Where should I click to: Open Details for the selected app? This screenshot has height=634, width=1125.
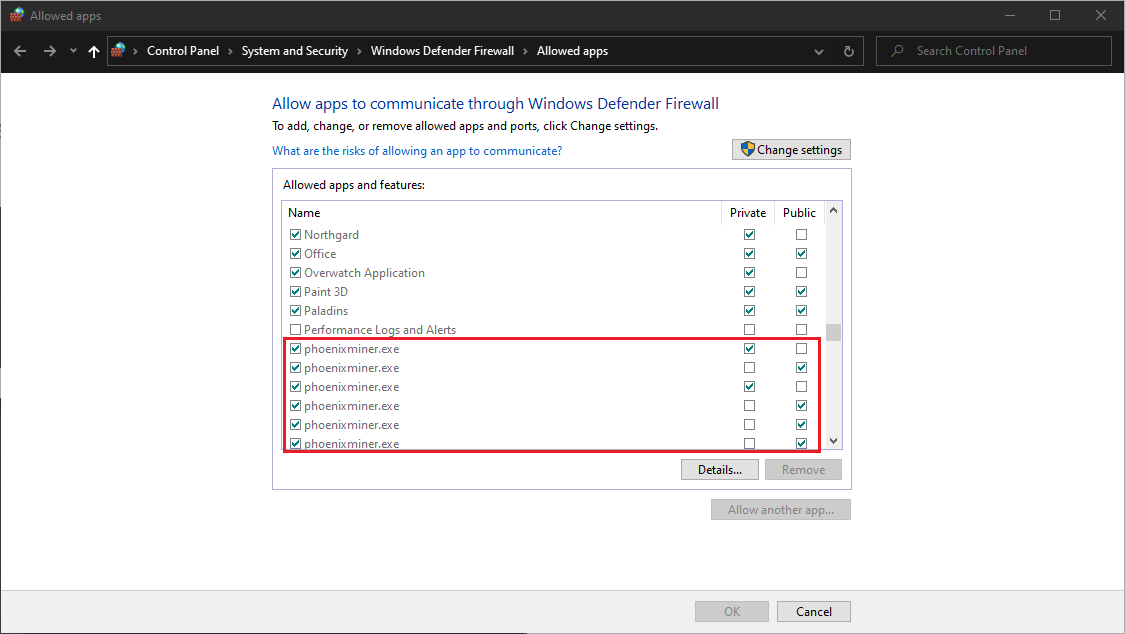[720, 470]
